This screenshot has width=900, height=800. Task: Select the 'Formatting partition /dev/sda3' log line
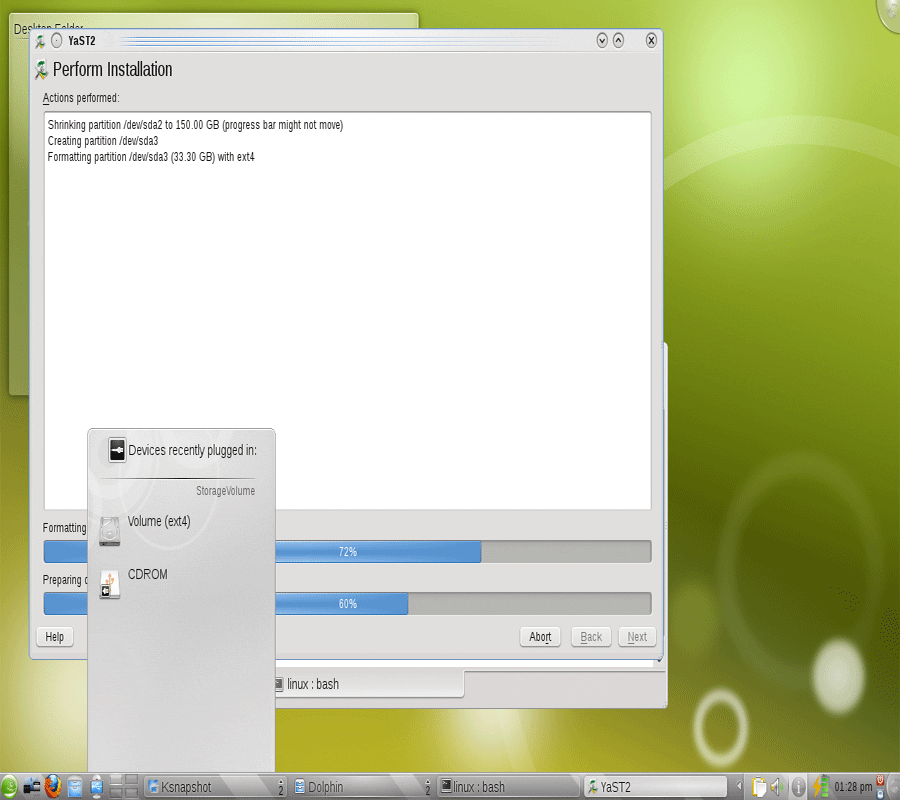tap(151, 157)
